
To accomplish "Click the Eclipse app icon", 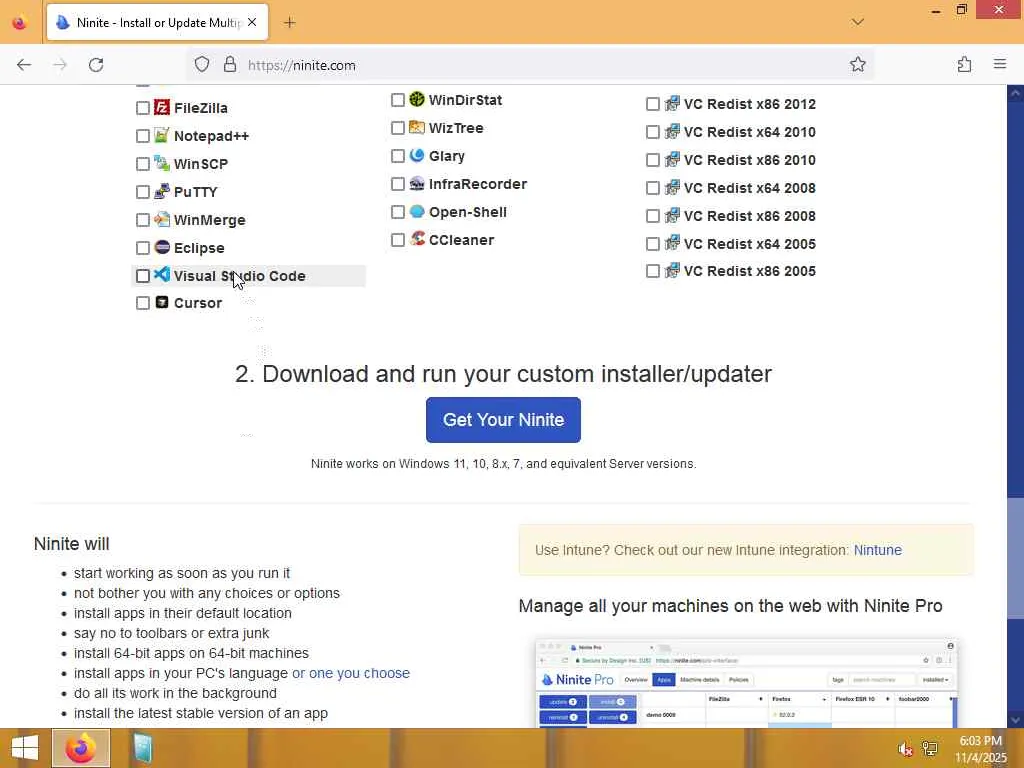I will coord(162,248).
